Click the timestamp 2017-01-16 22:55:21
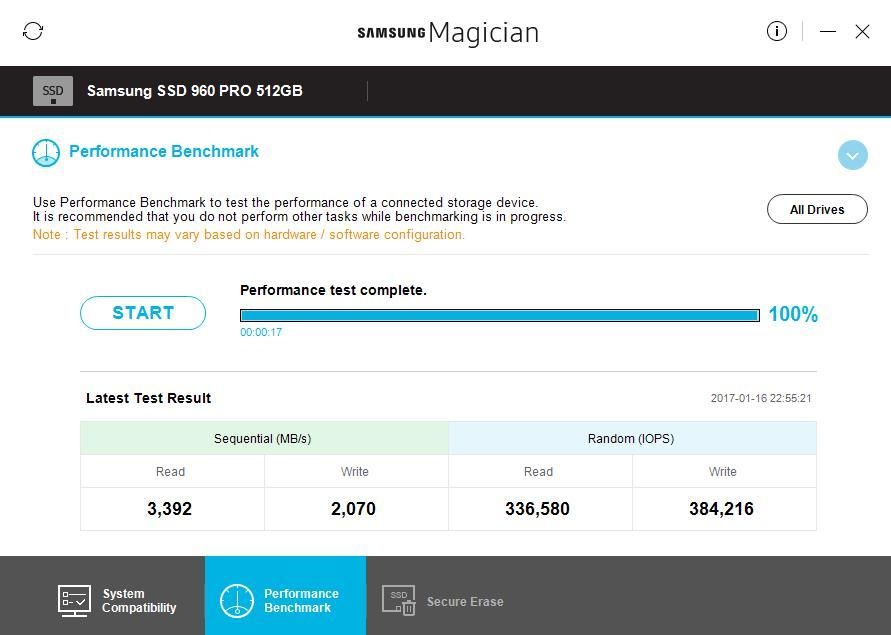Viewport: 891px width, 635px height. [x=761, y=398]
